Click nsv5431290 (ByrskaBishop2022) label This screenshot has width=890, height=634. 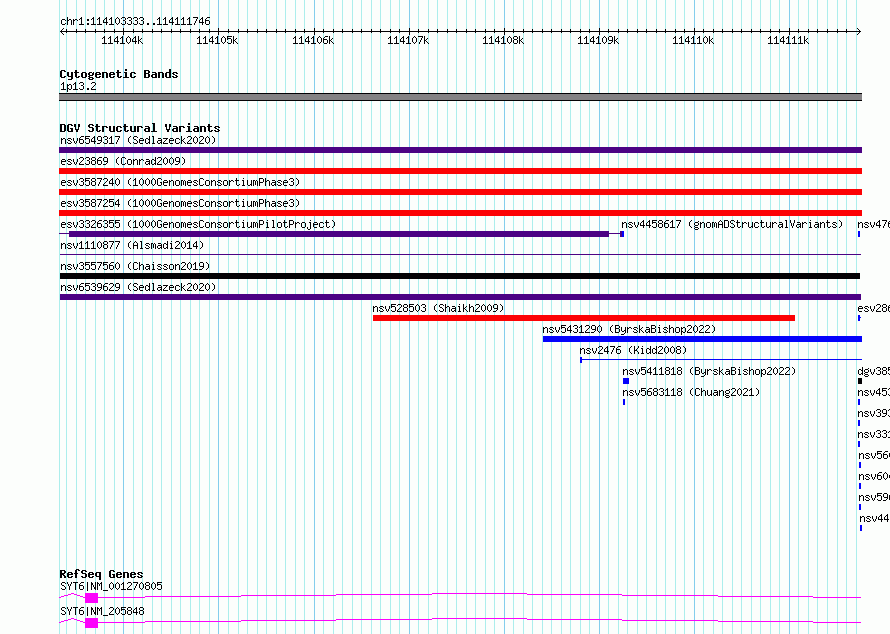(x=629, y=329)
